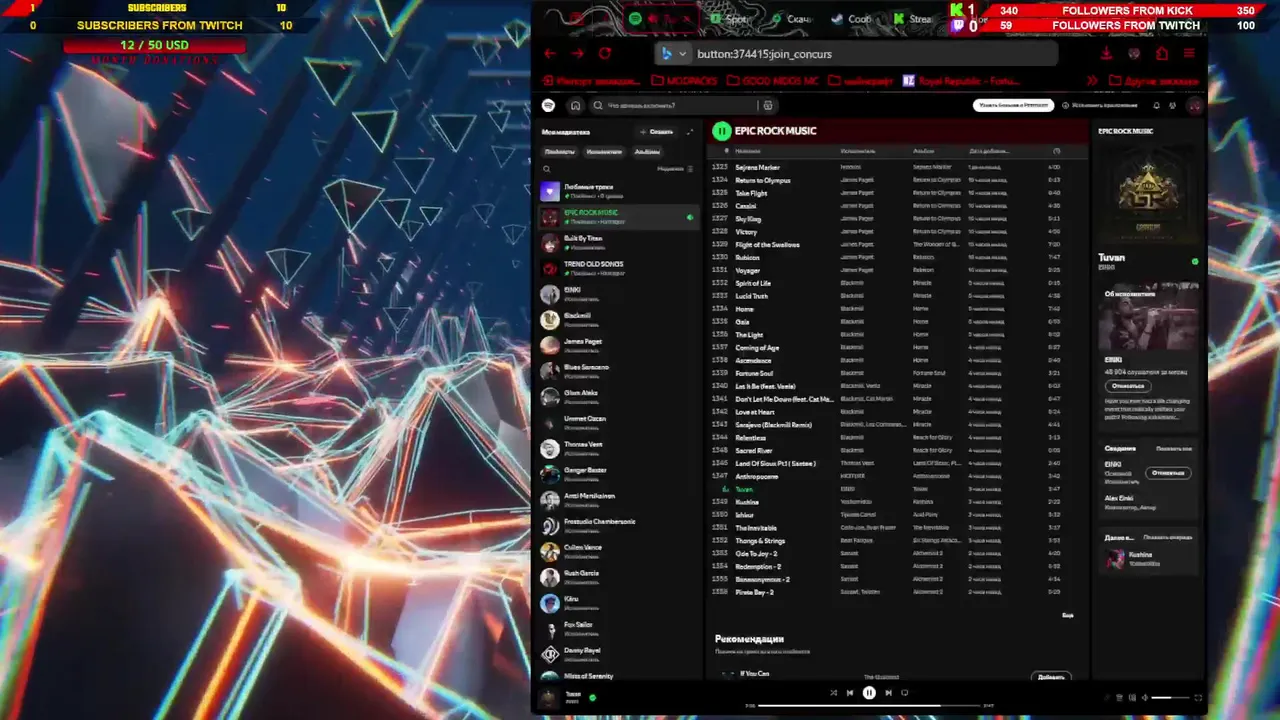Viewport: 1280px width, 720px height.
Task: Toggle shuffle in the player bar
Action: tap(833, 692)
